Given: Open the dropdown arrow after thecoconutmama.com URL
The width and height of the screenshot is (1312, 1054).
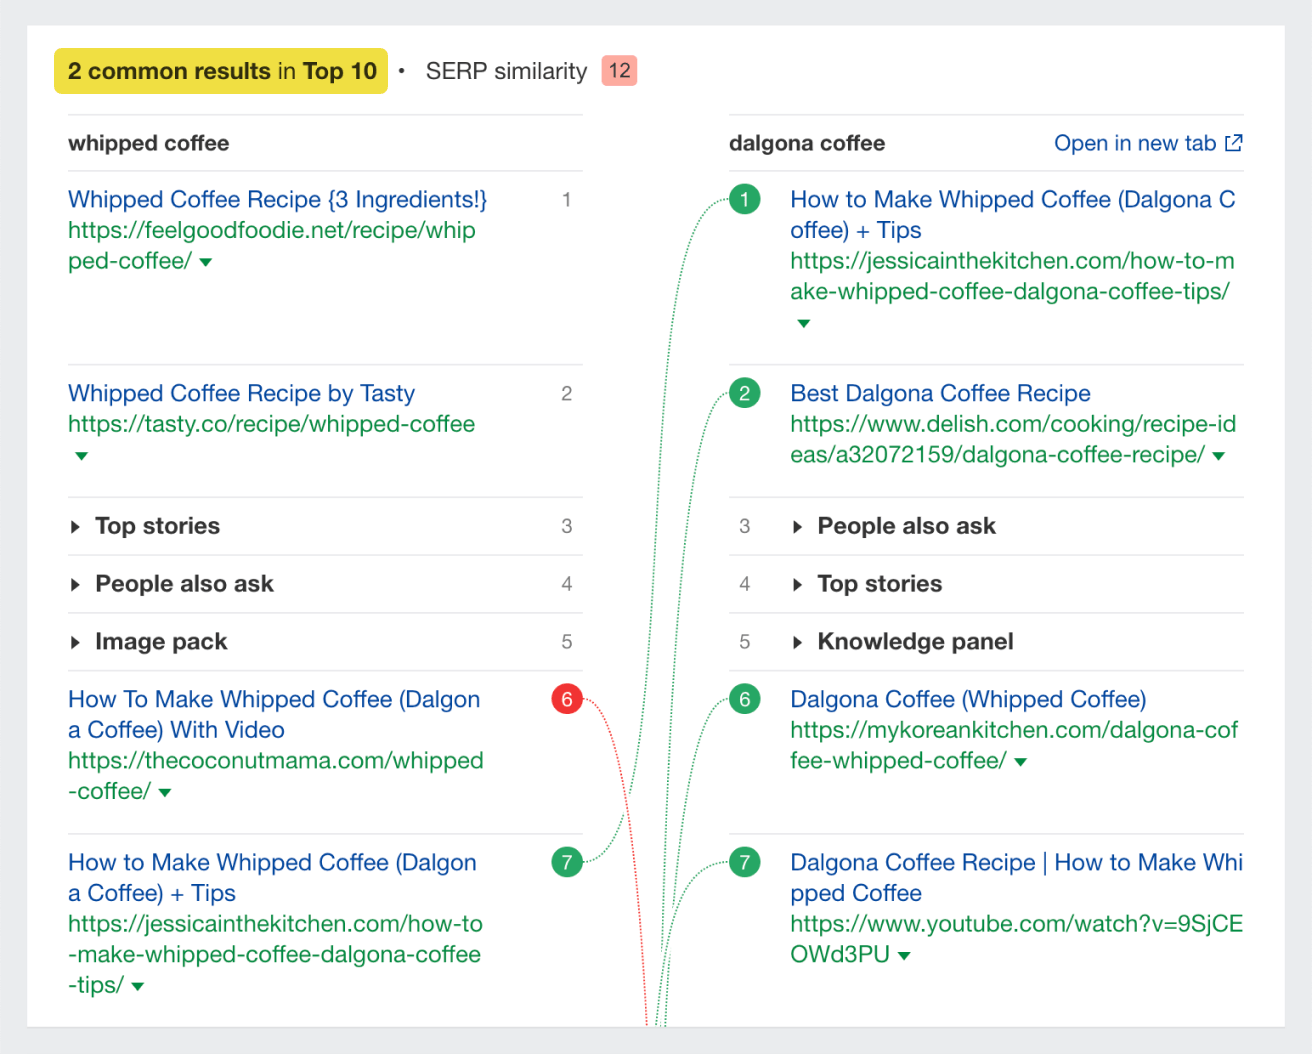Looking at the screenshot, I should [165, 793].
